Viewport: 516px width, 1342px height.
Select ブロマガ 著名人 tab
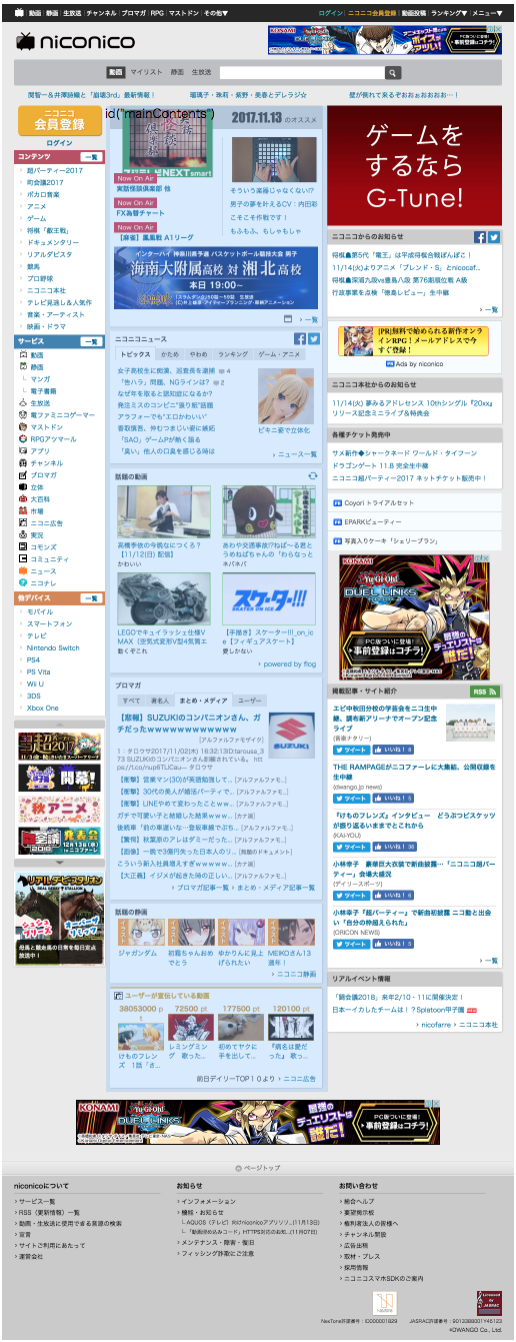pyautogui.click(x=160, y=701)
